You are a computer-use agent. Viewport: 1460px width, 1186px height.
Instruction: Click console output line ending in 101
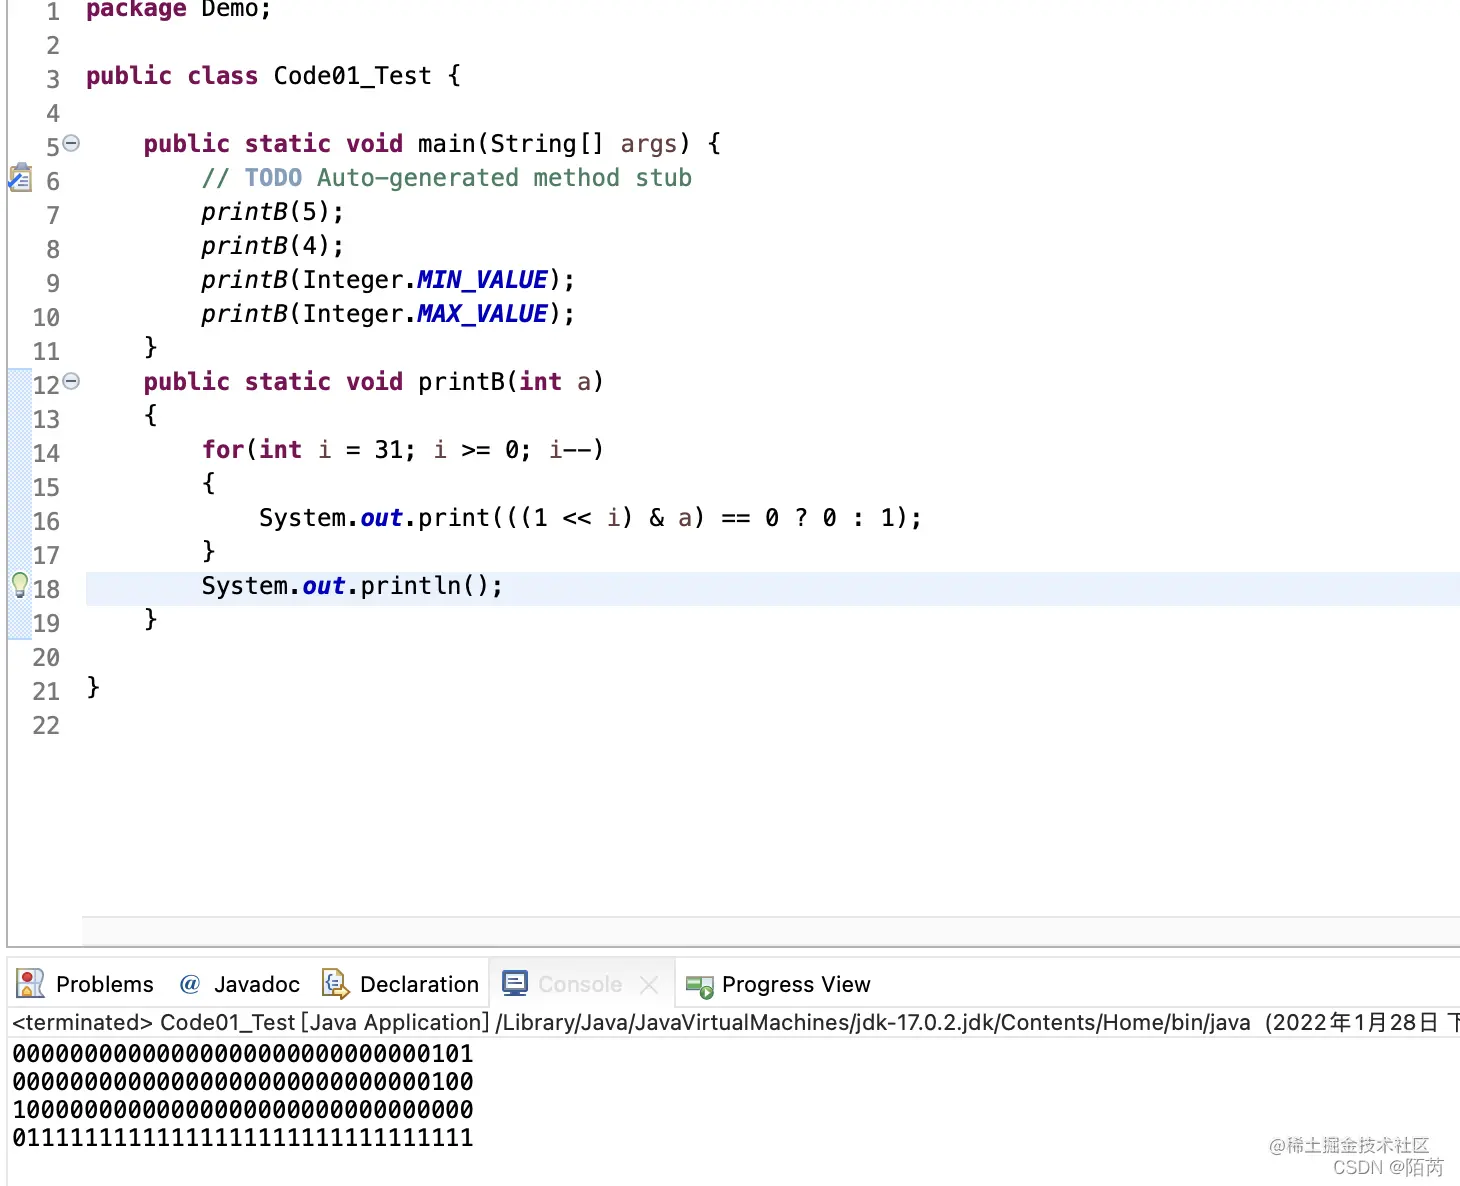pyautogui.click(x=243, y=1054)
